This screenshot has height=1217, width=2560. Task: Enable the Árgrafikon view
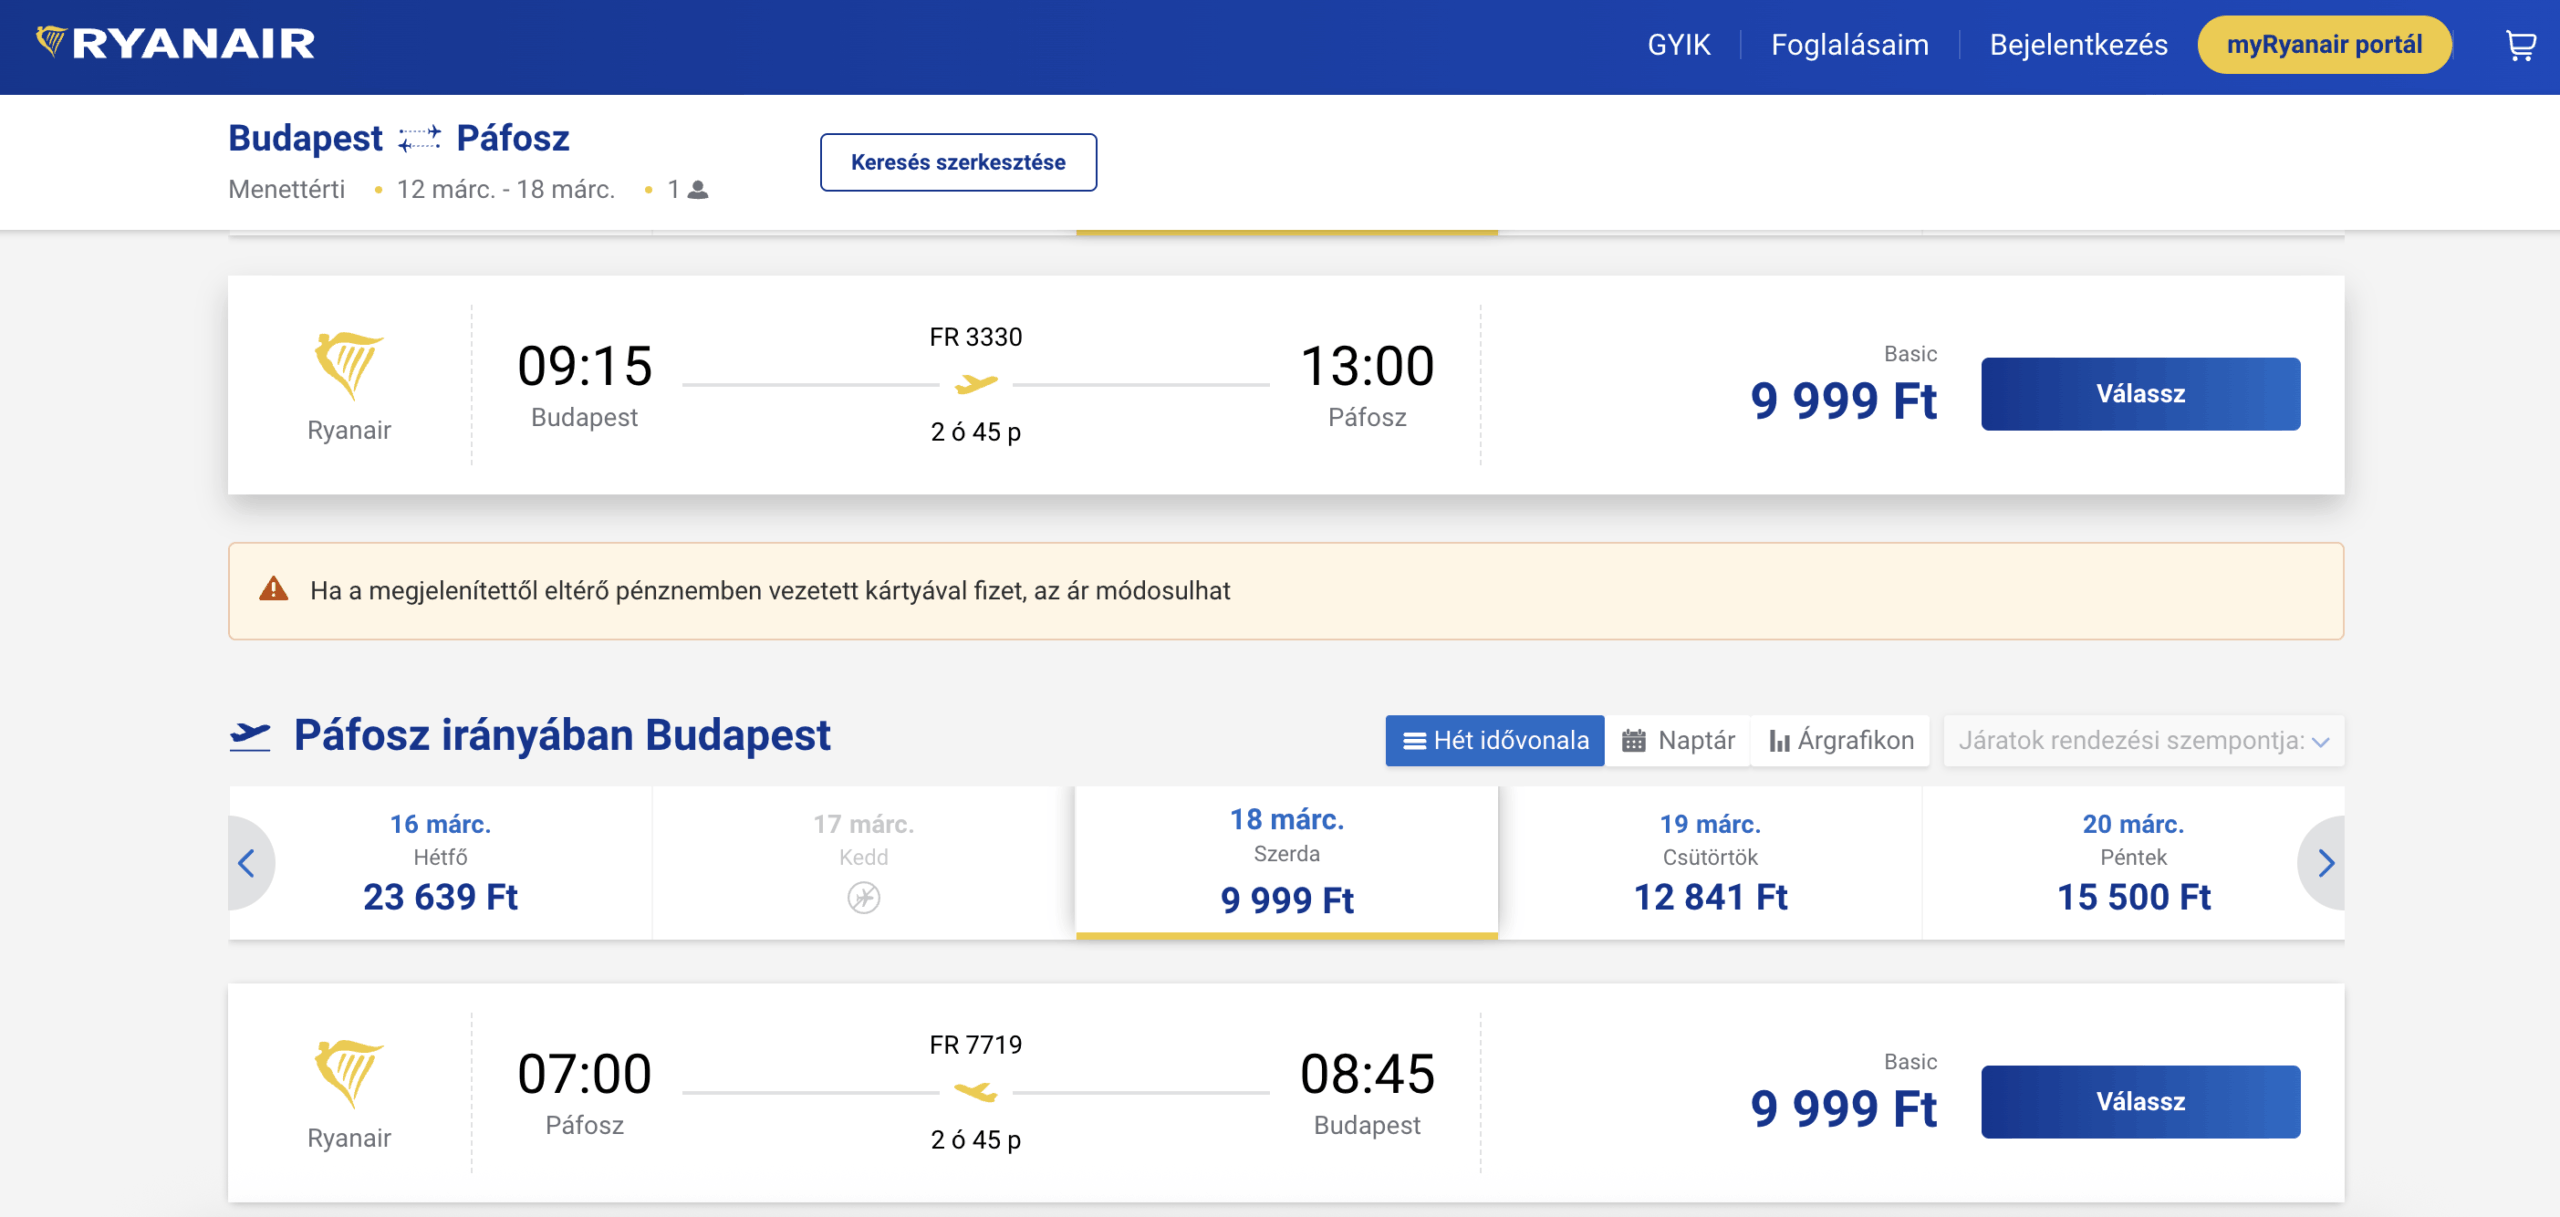tap(1840, 741)
